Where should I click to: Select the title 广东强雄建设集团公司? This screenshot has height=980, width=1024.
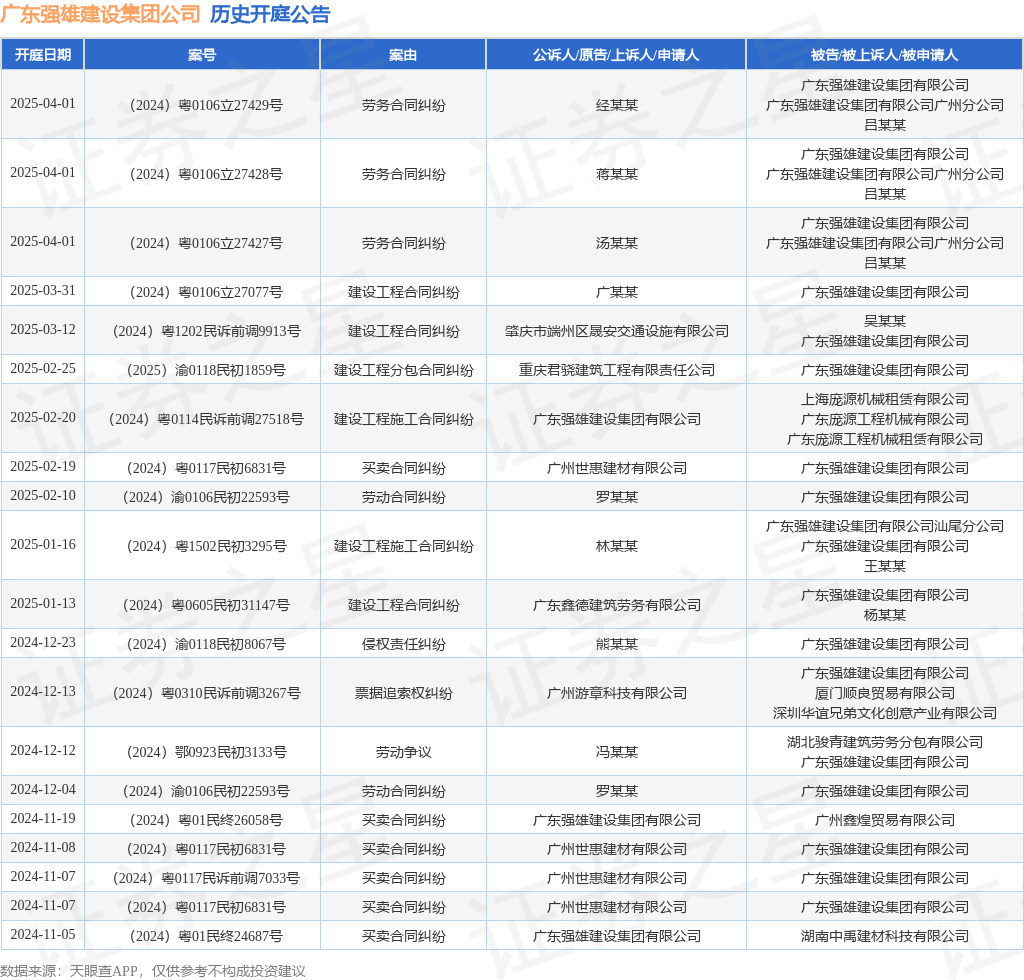coord(101,14)
